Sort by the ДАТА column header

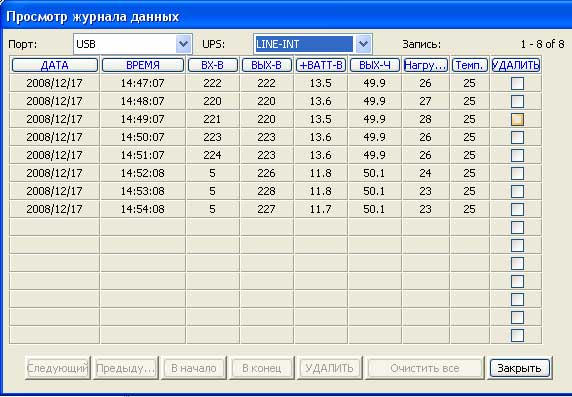[55, 65]
